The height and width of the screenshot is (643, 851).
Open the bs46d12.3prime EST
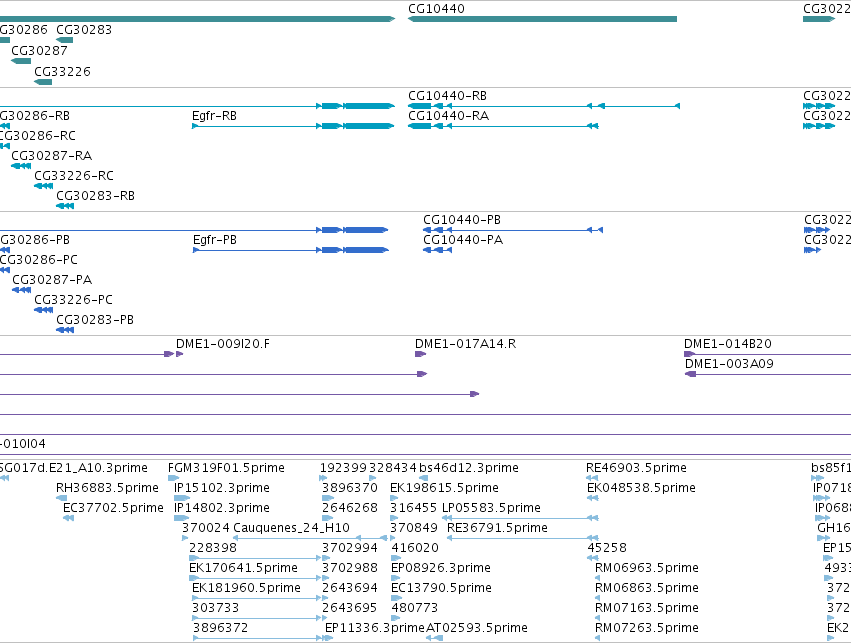coord(423,478)
